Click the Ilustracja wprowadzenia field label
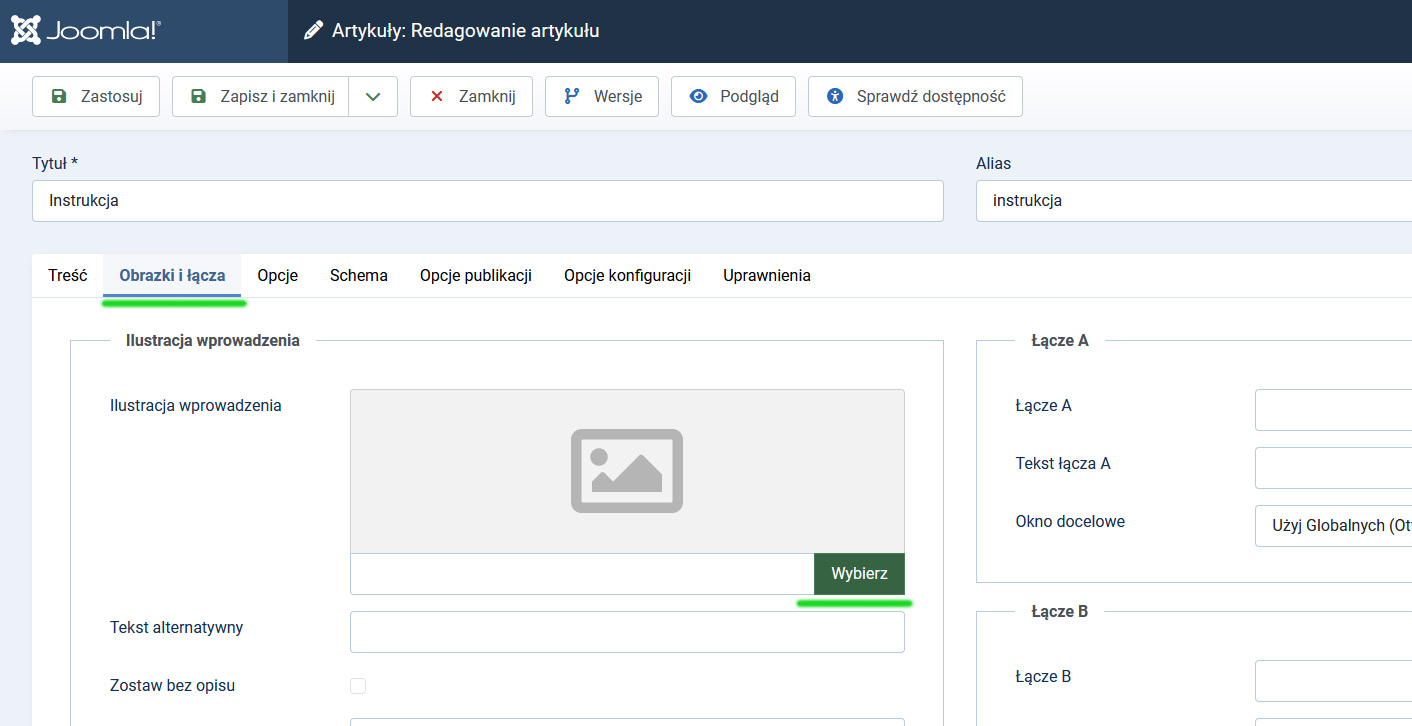Screen dimensions: 1412x726 click(x=196, y=406)
